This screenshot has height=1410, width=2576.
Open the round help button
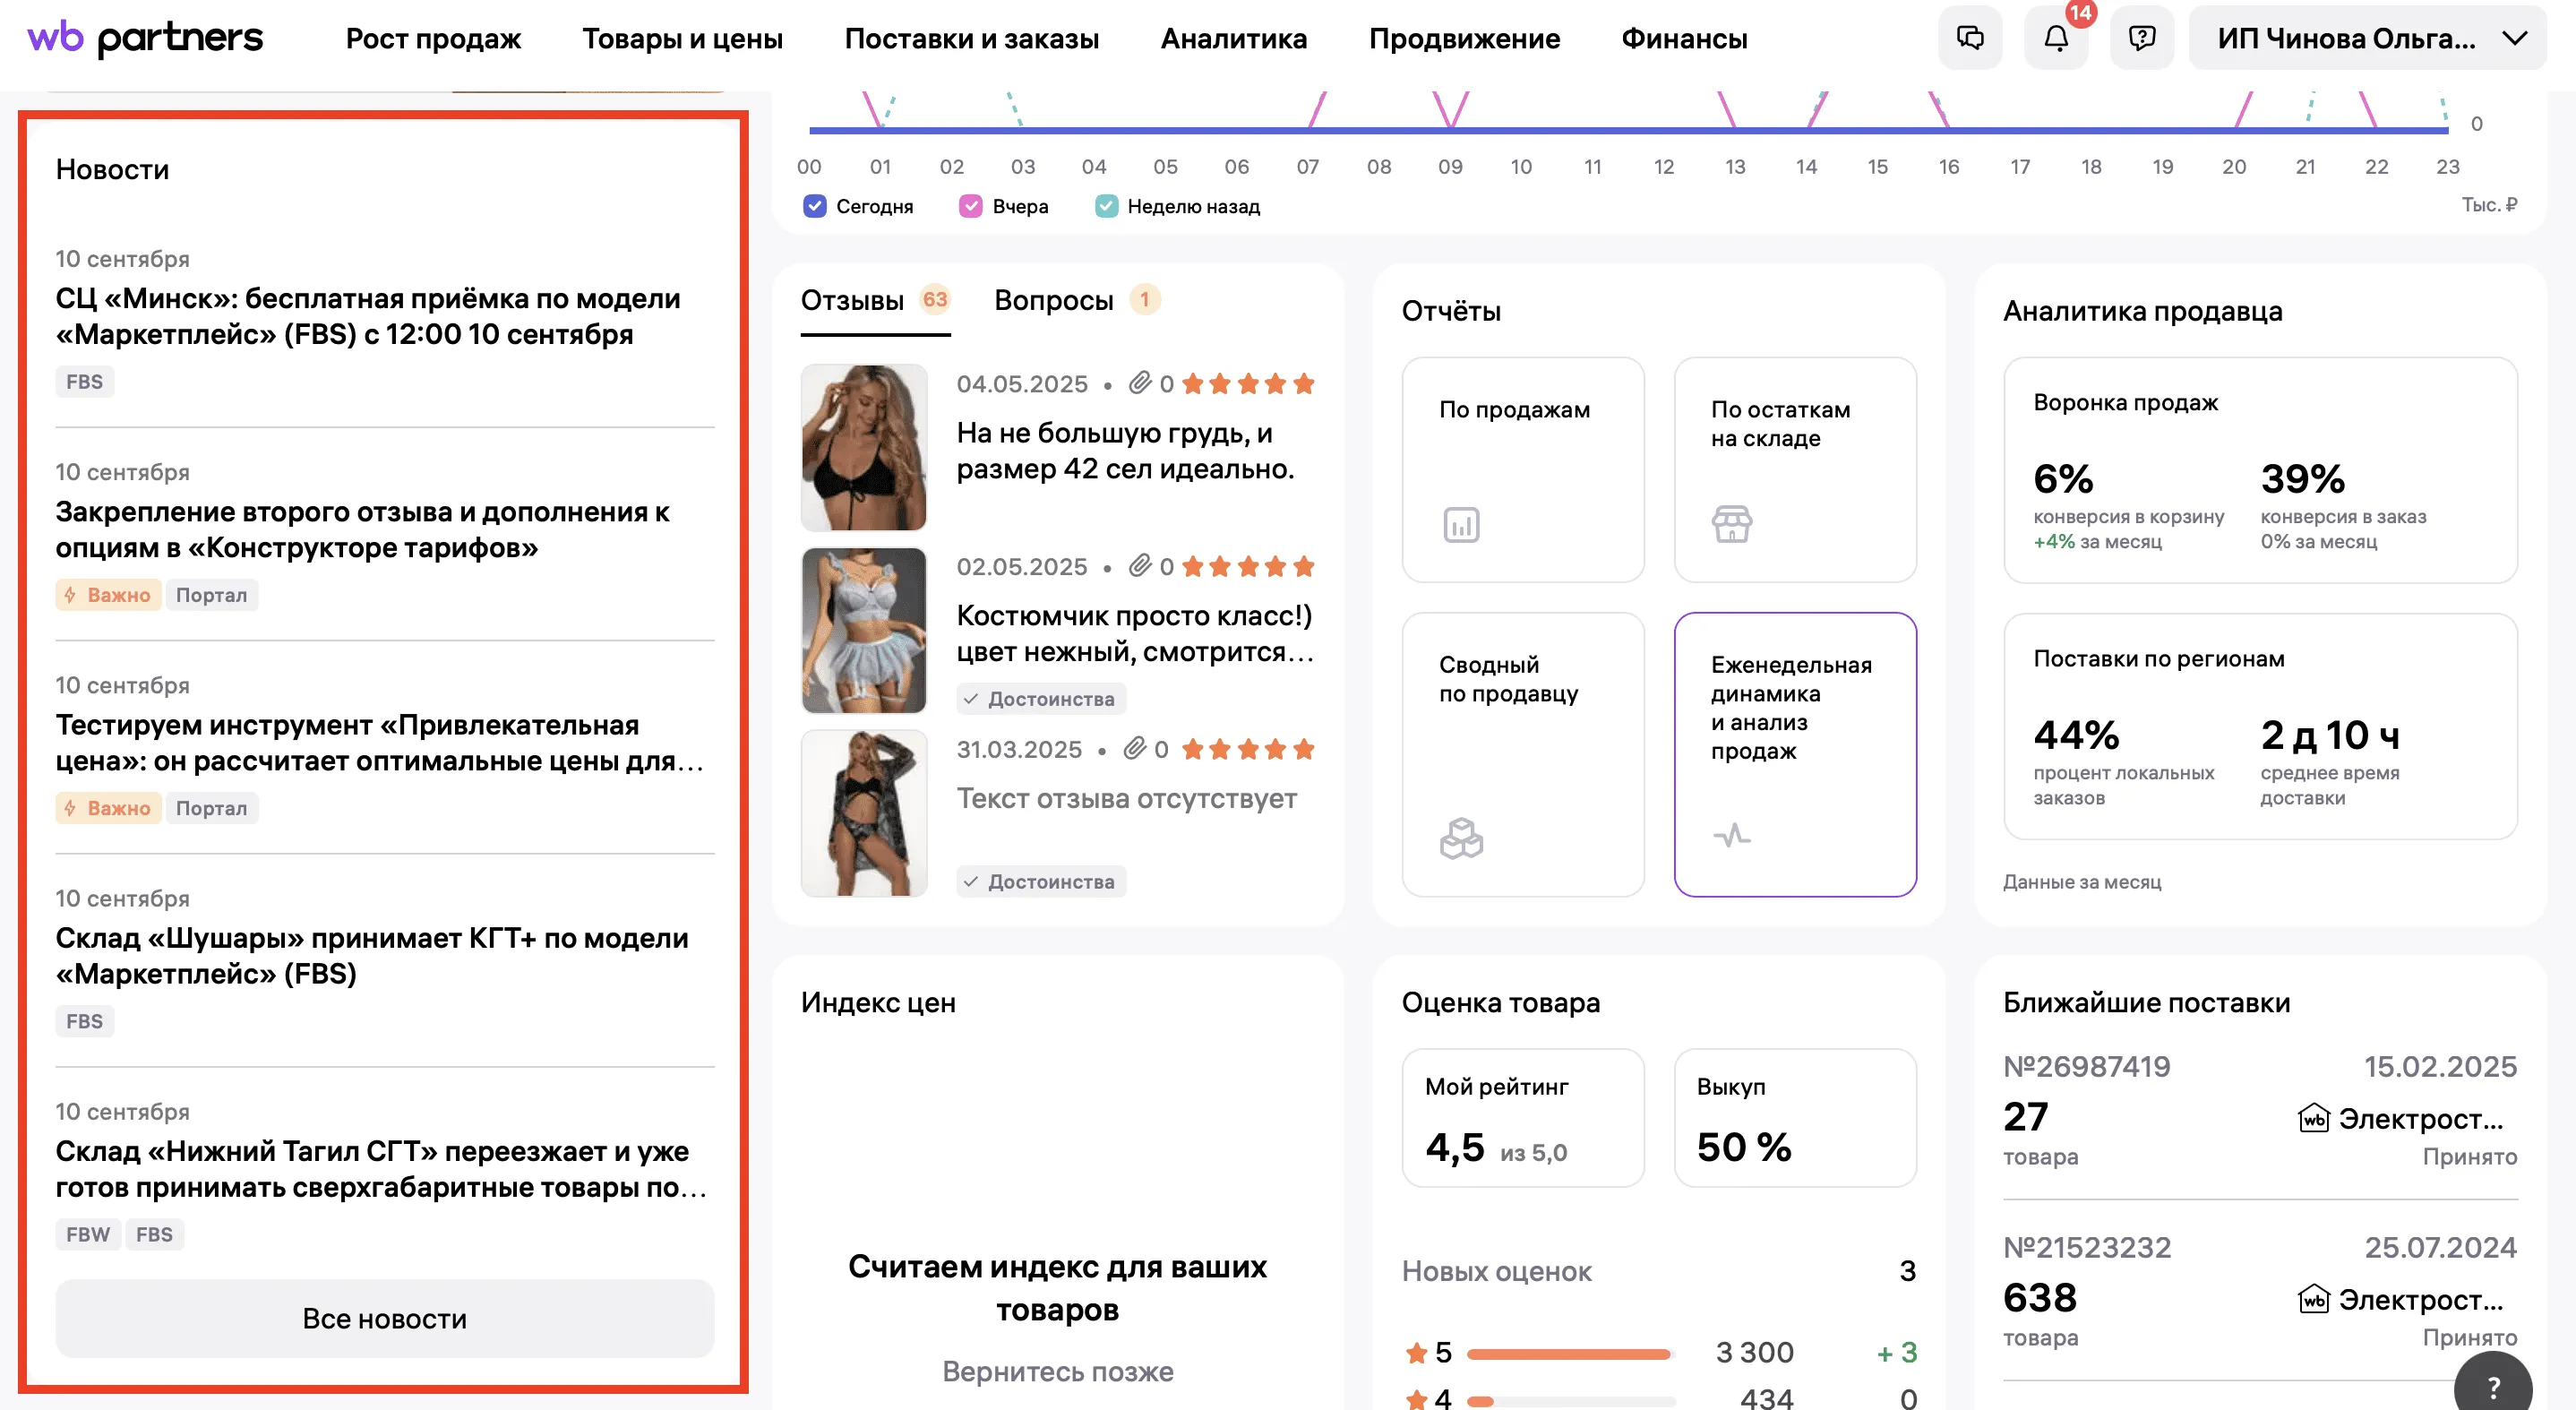(x=2493, y=1386)
